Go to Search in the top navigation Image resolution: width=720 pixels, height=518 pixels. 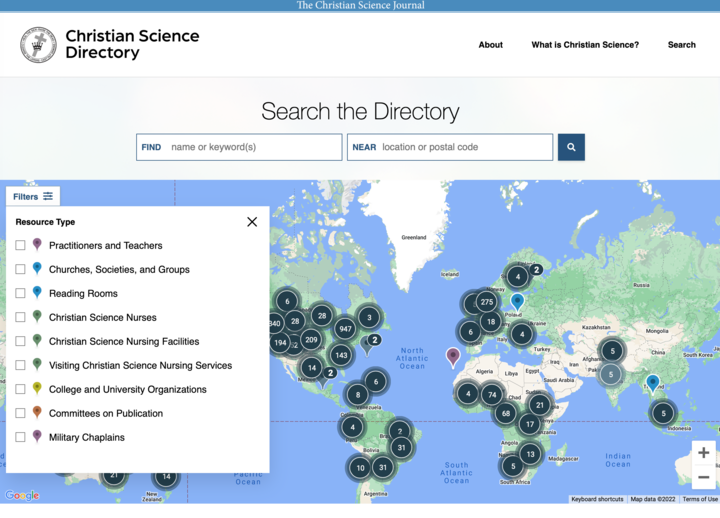pyautogui.click(x=681, y=45)
